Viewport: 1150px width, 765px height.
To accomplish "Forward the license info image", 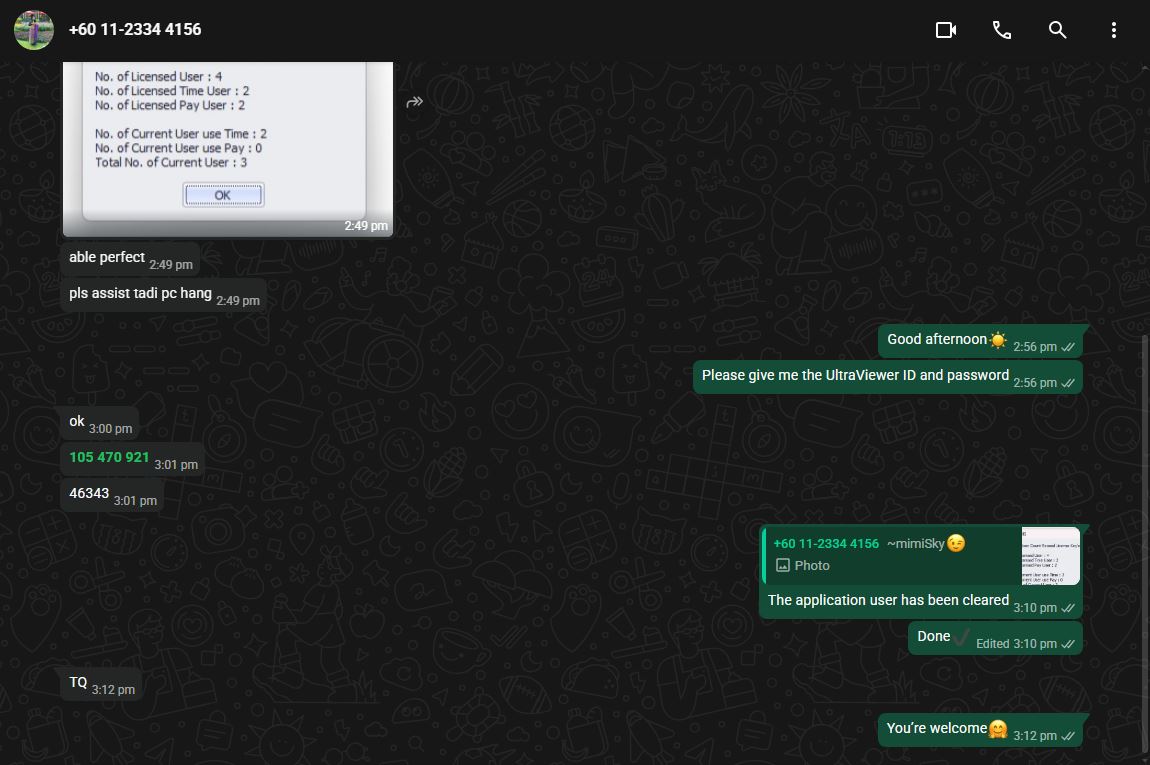I will click(x=414, y=102).
